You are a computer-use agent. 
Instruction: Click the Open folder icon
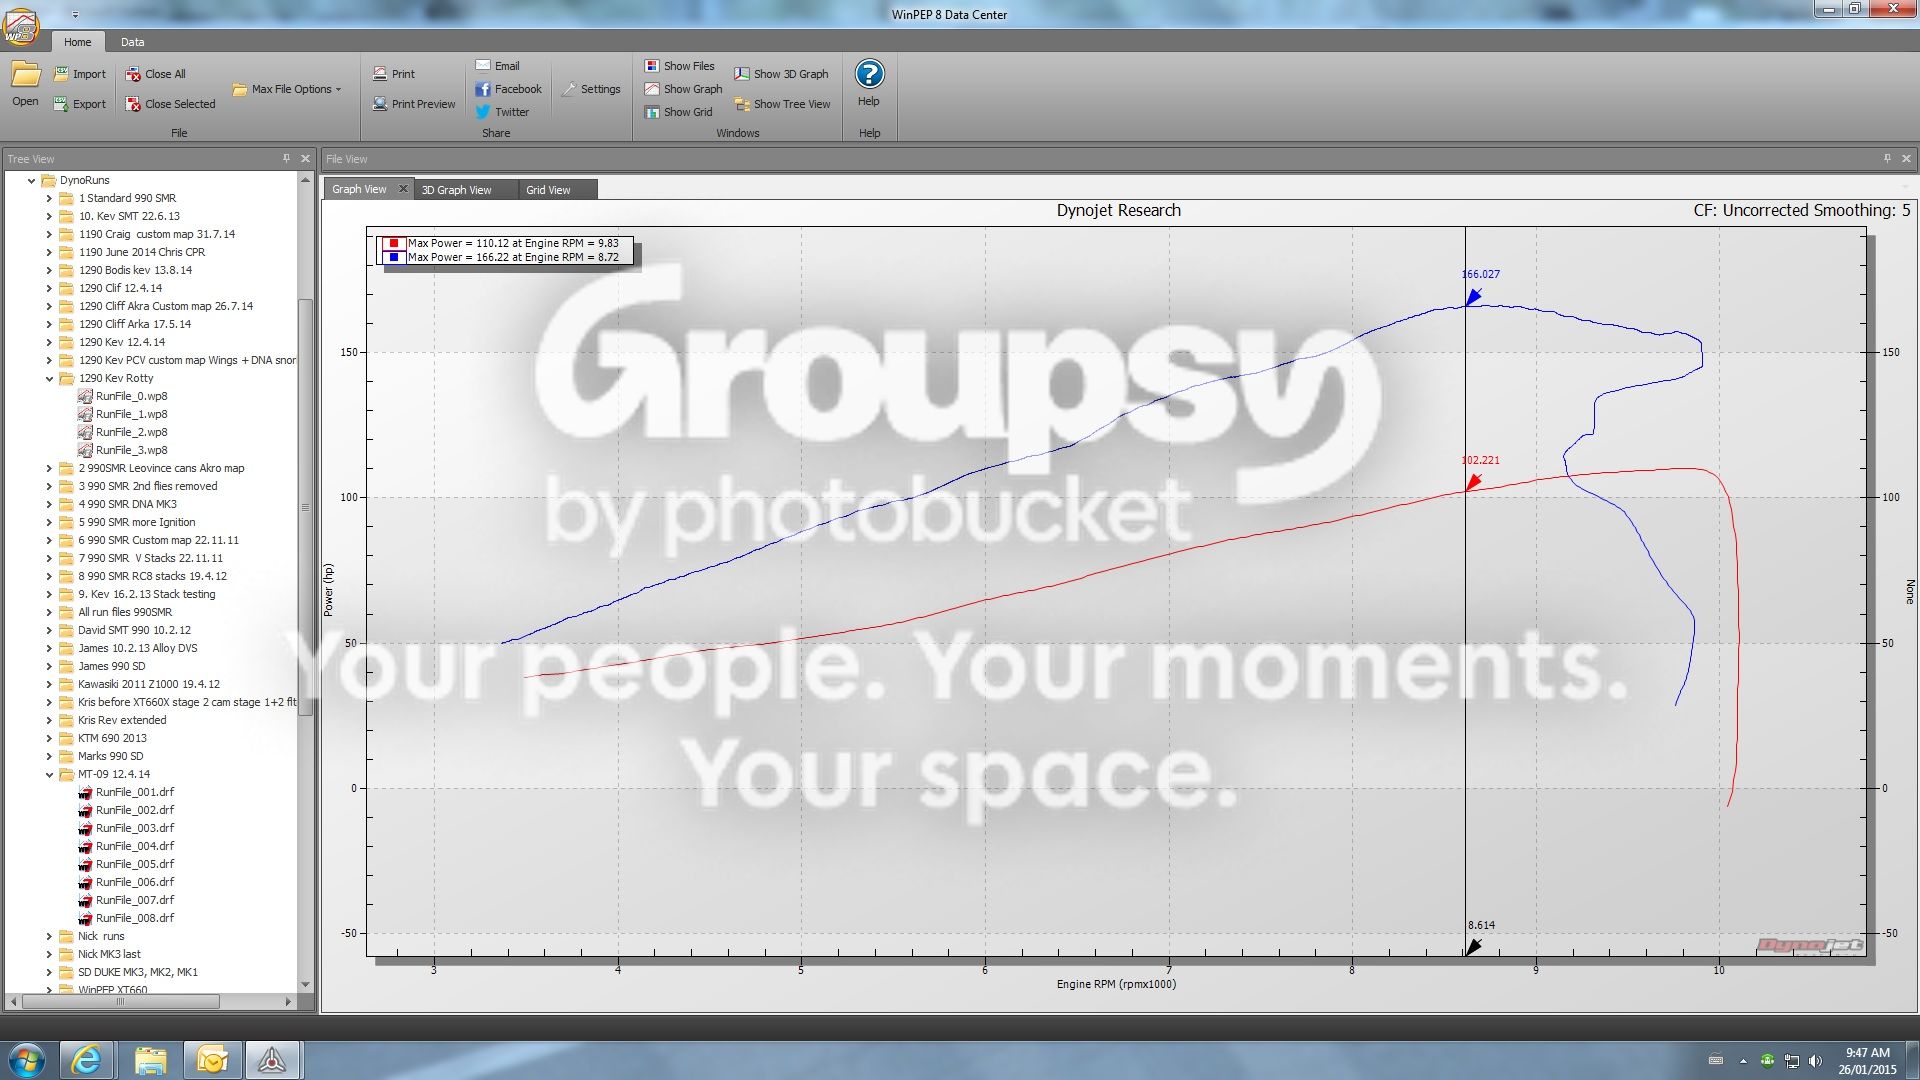tap(25, 75)
